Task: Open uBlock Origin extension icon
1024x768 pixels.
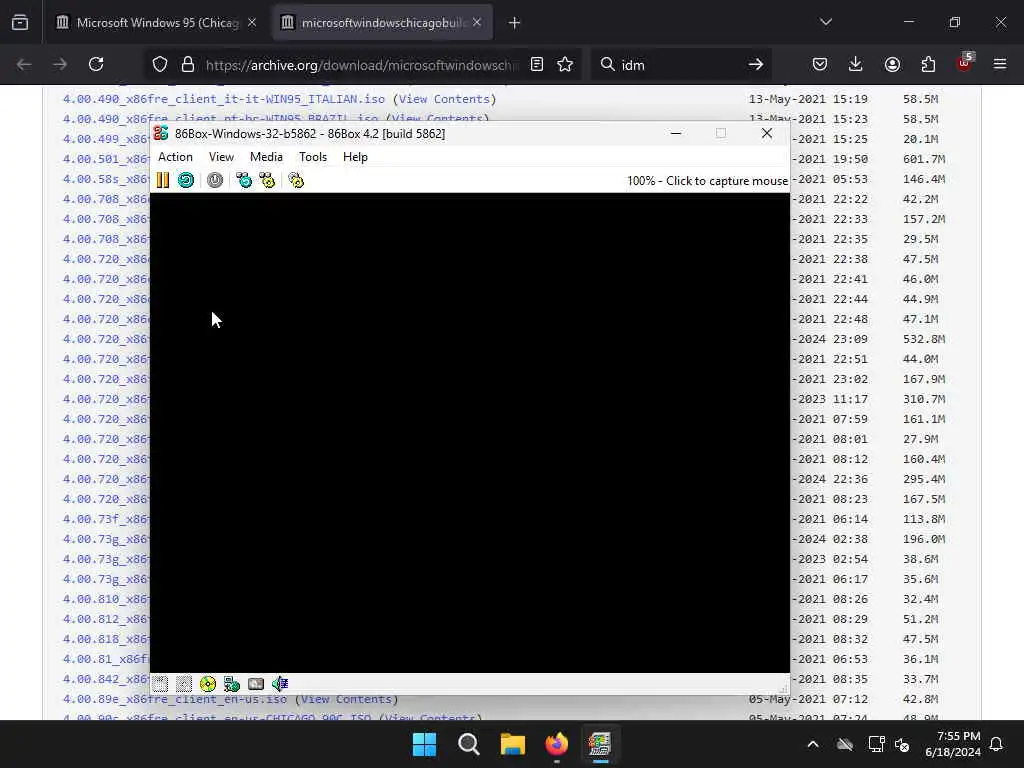Action: [x=965, y=63]
